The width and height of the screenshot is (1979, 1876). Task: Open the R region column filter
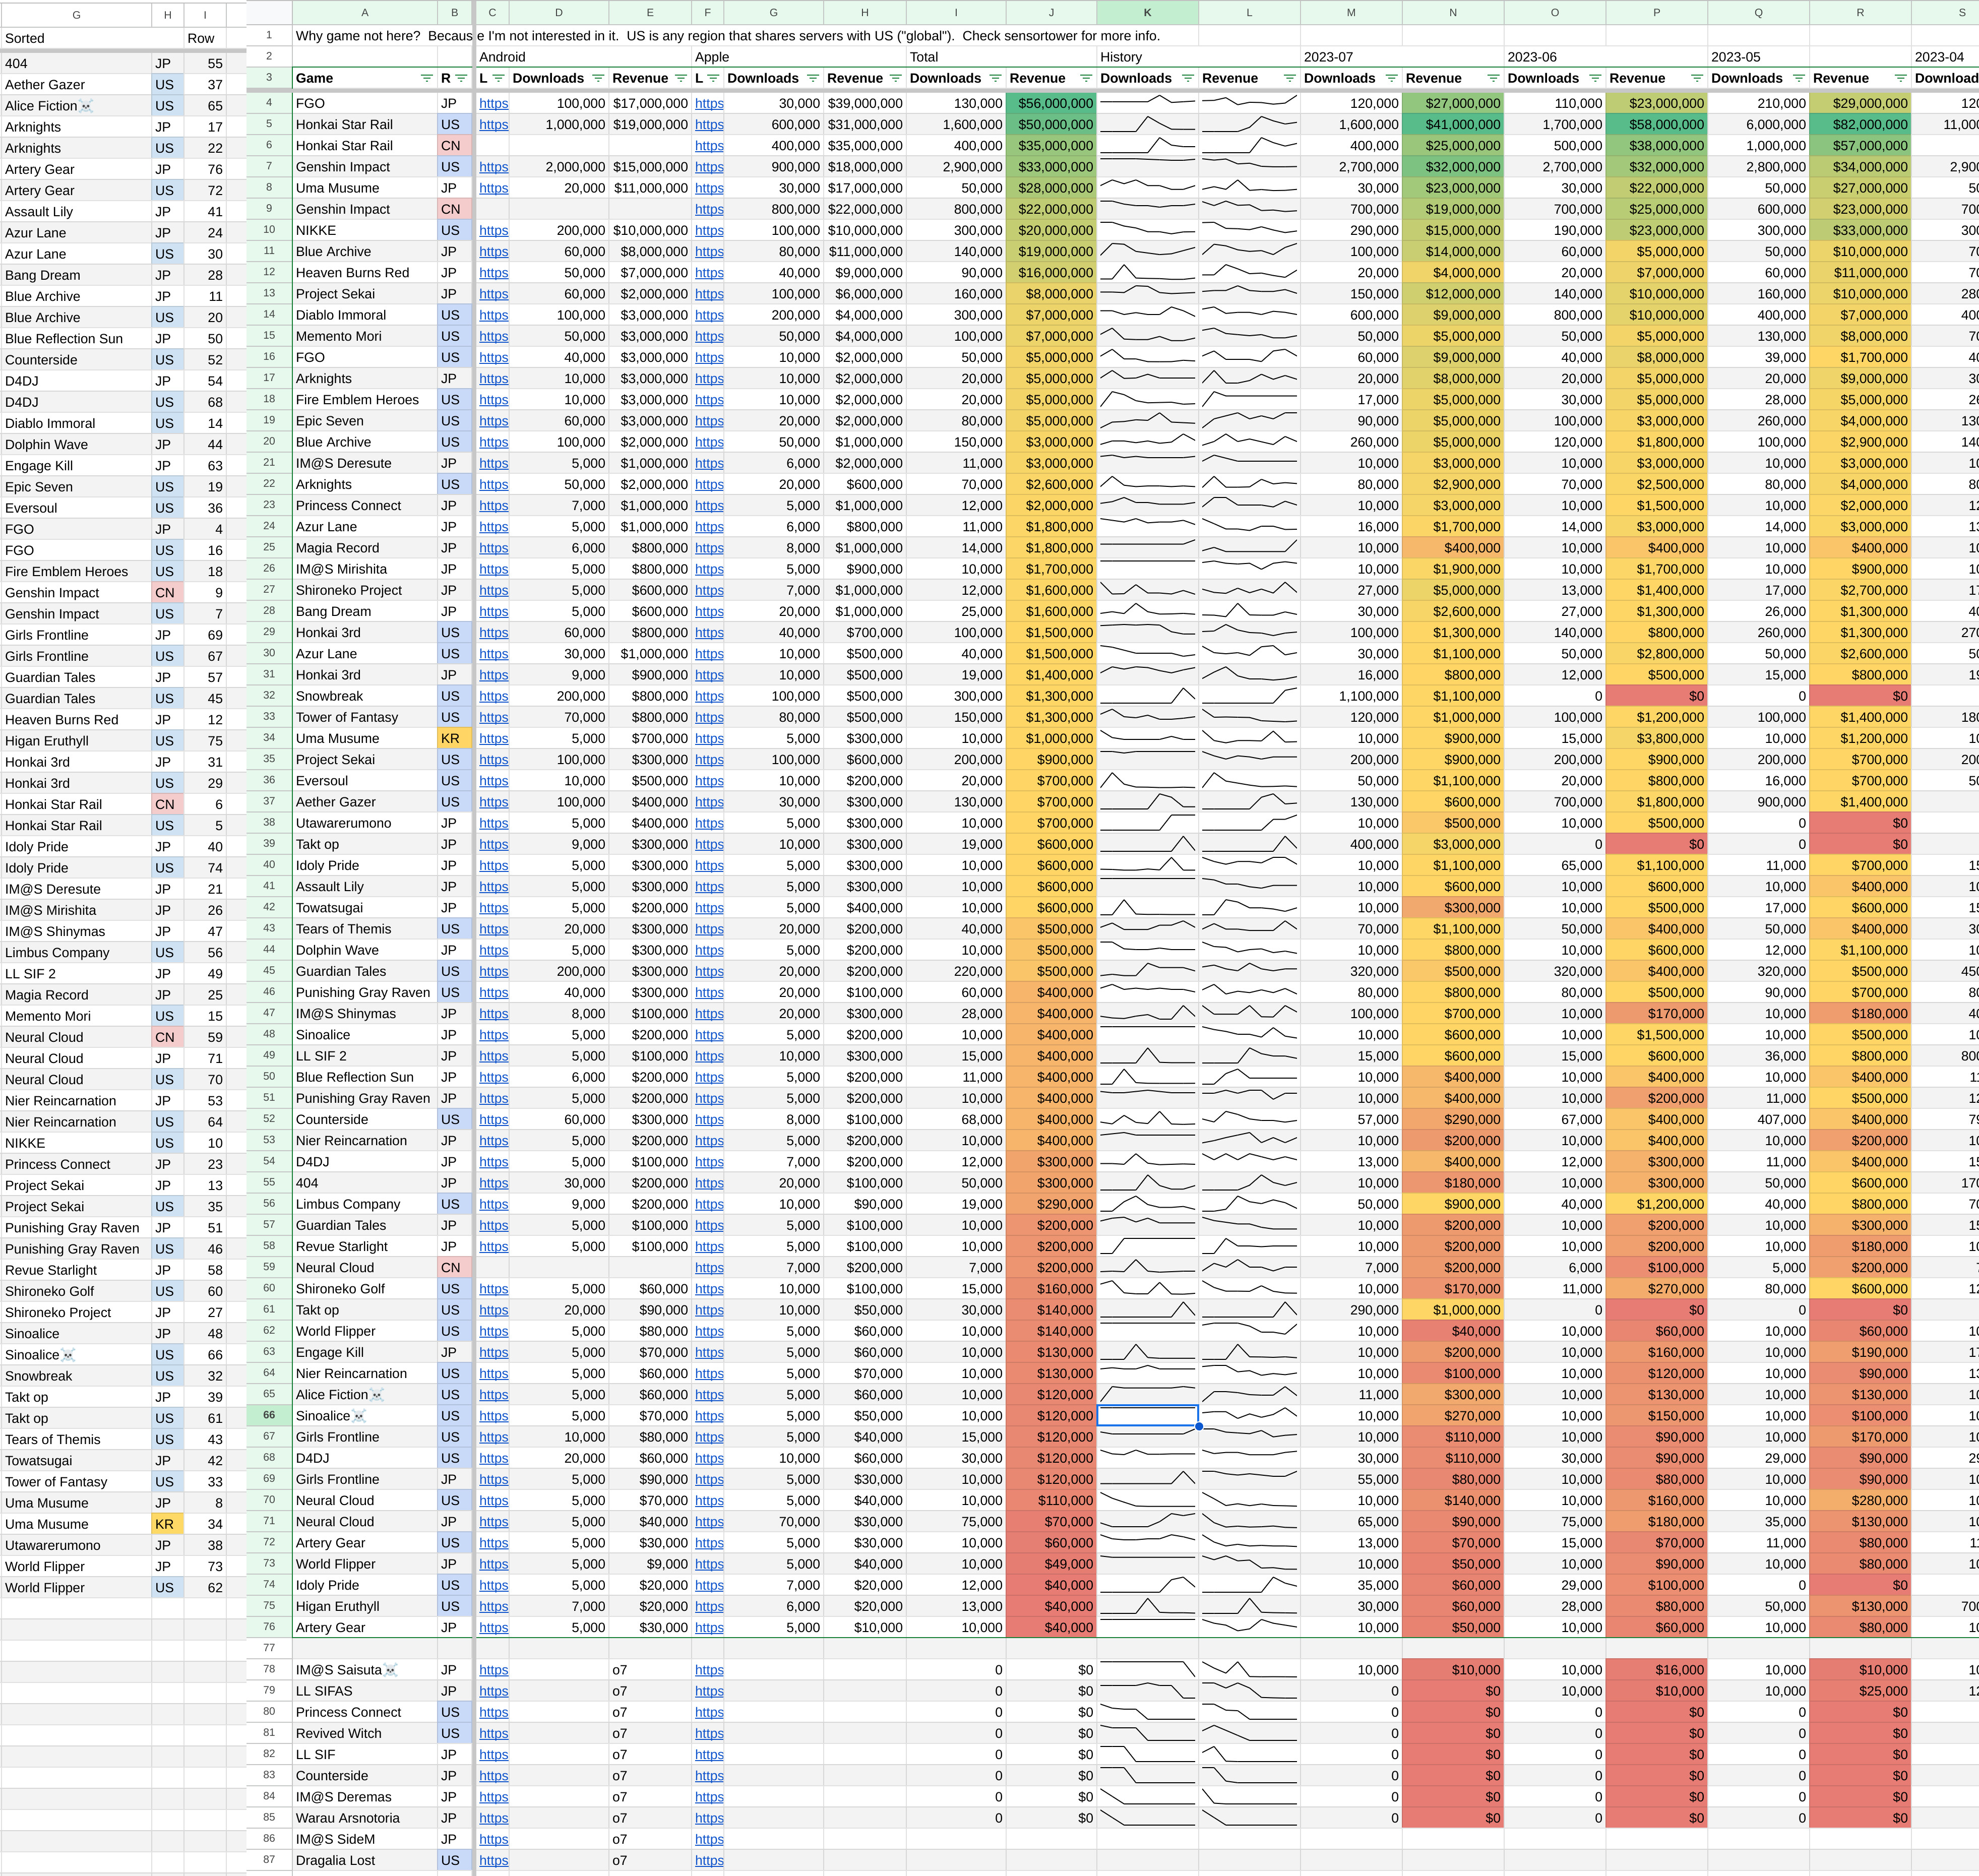[x=461, y=78]
